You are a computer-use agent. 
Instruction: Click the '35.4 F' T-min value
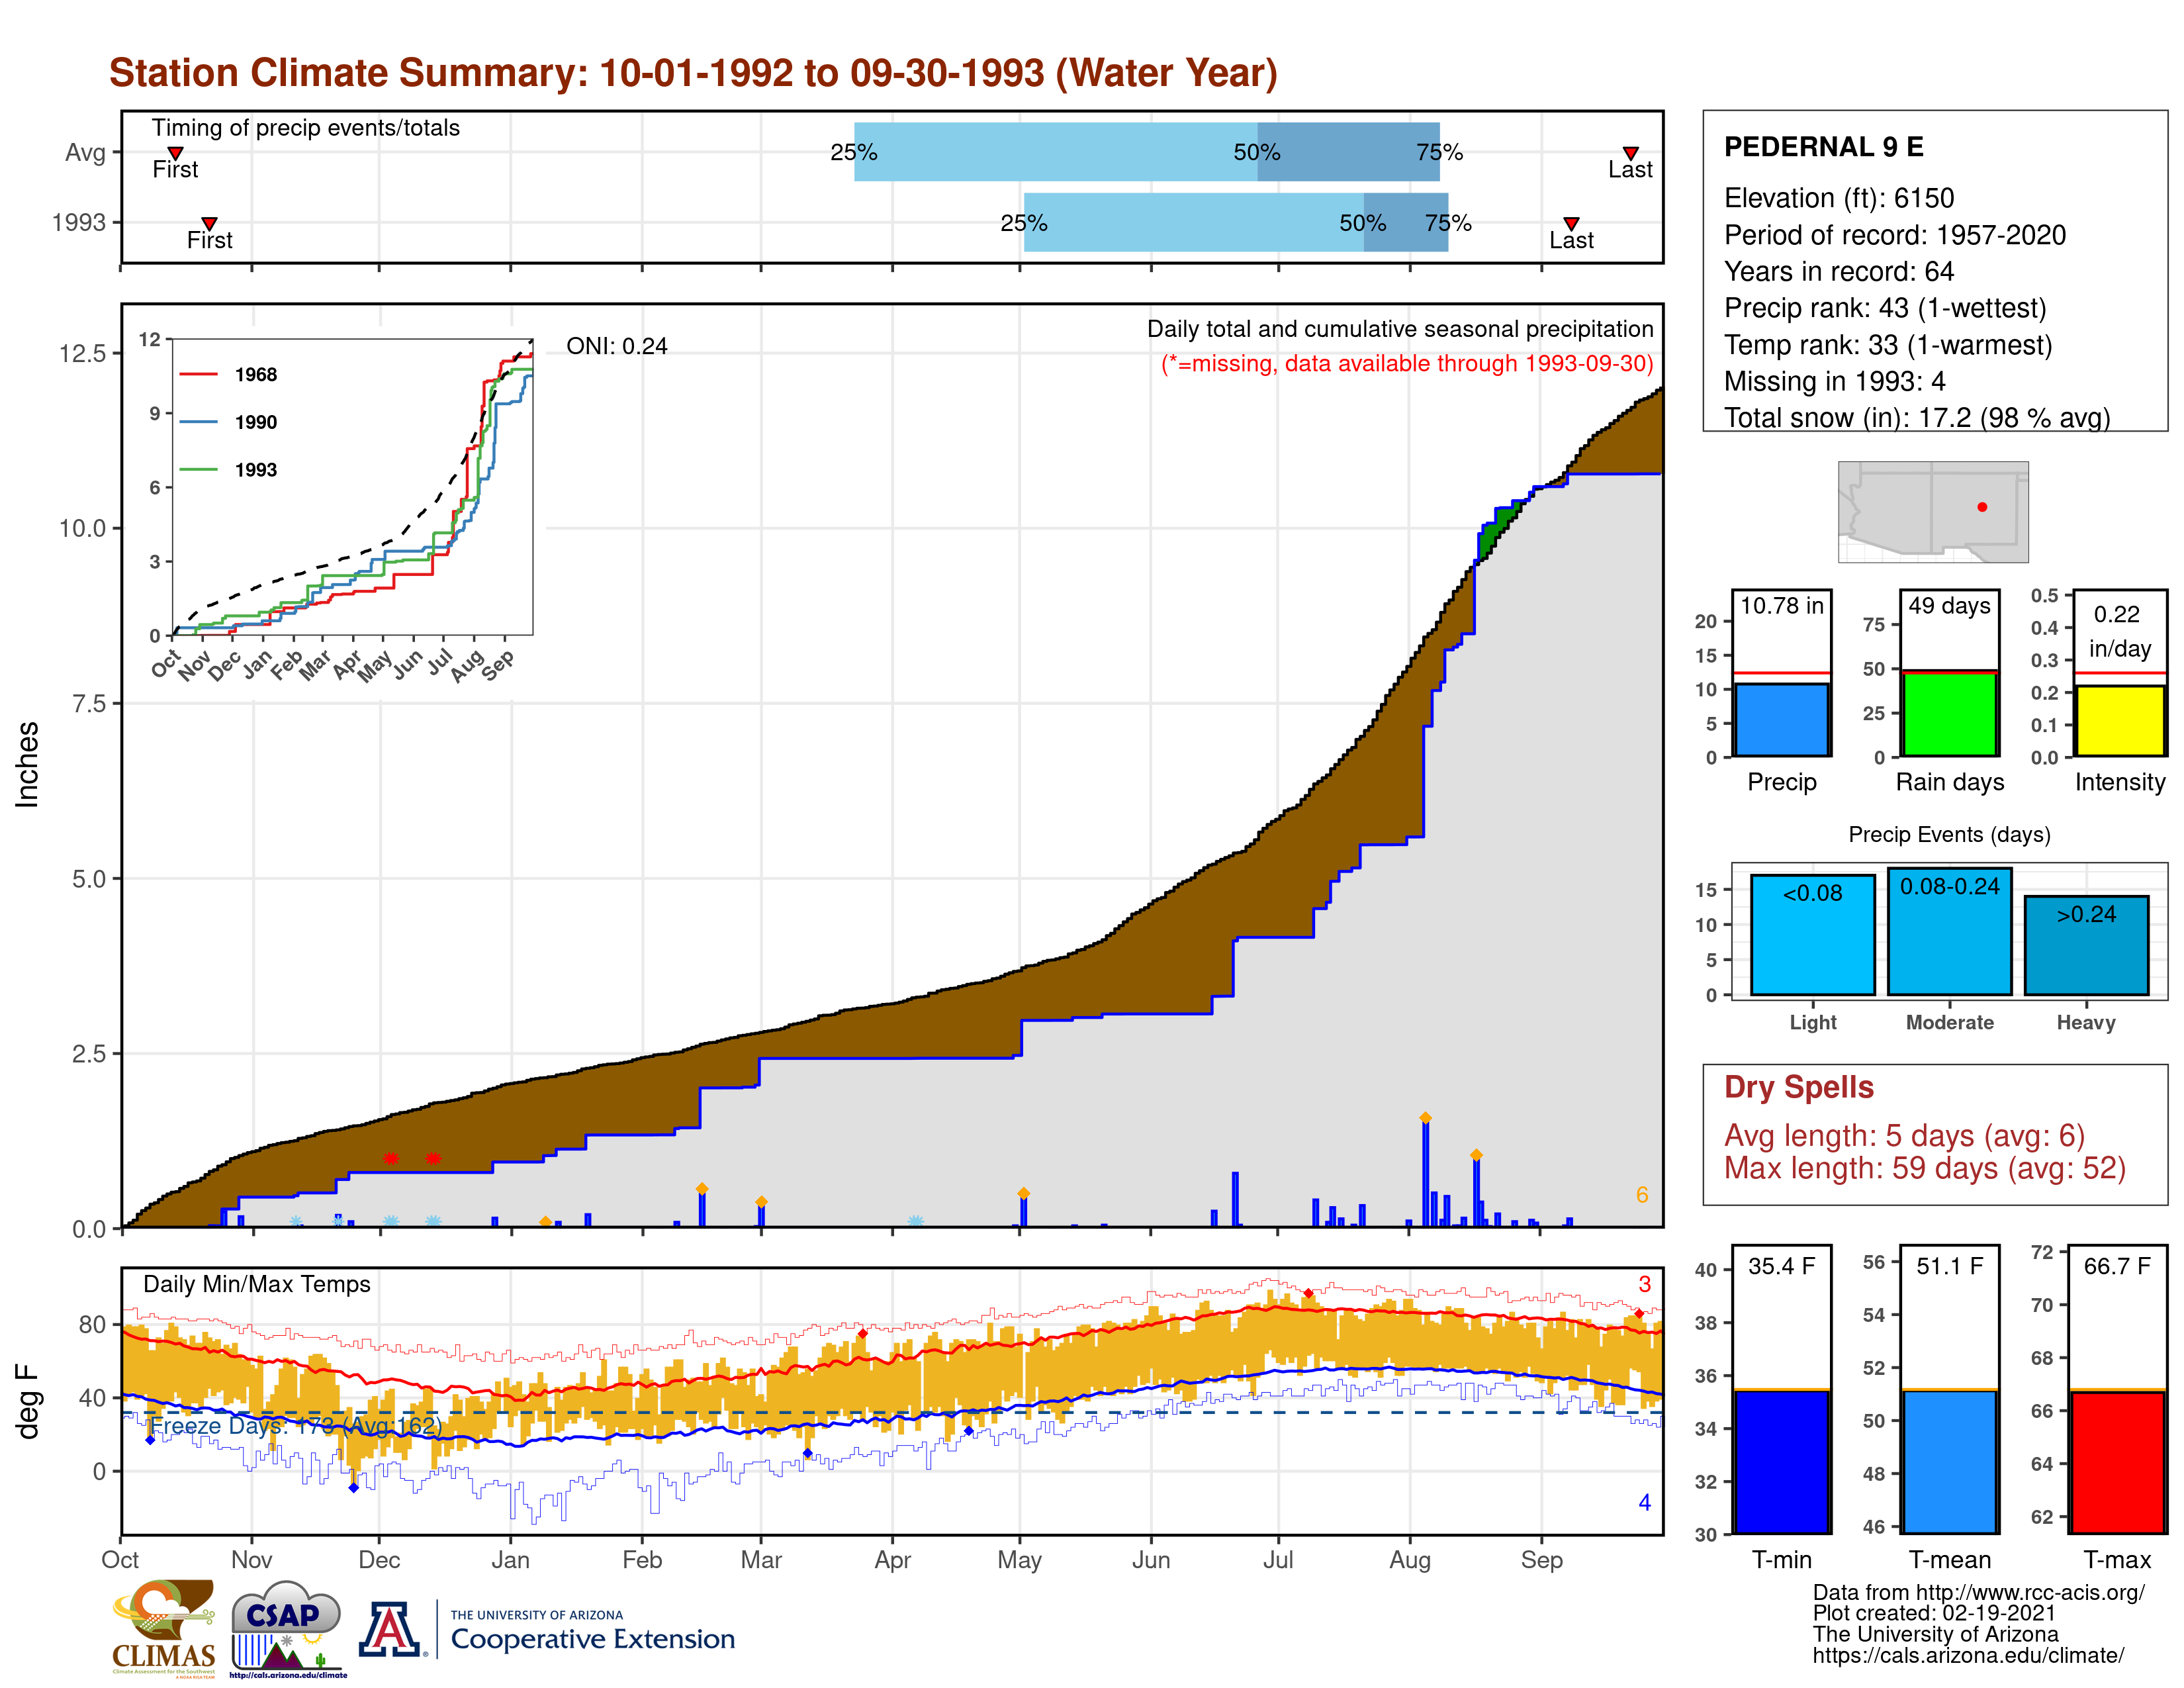pos(1781,1266)
